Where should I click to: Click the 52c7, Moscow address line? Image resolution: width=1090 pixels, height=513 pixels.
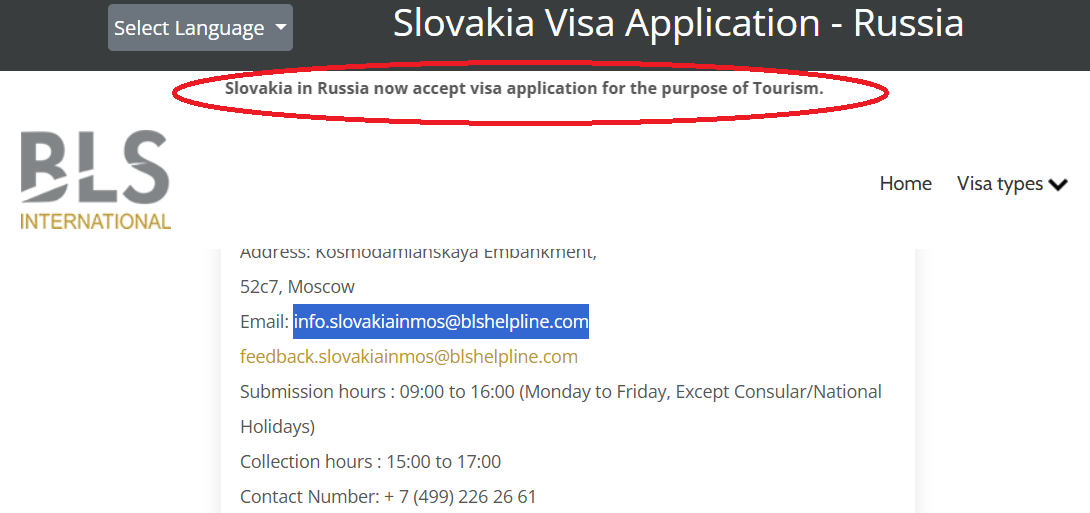(x=297, y=287)
